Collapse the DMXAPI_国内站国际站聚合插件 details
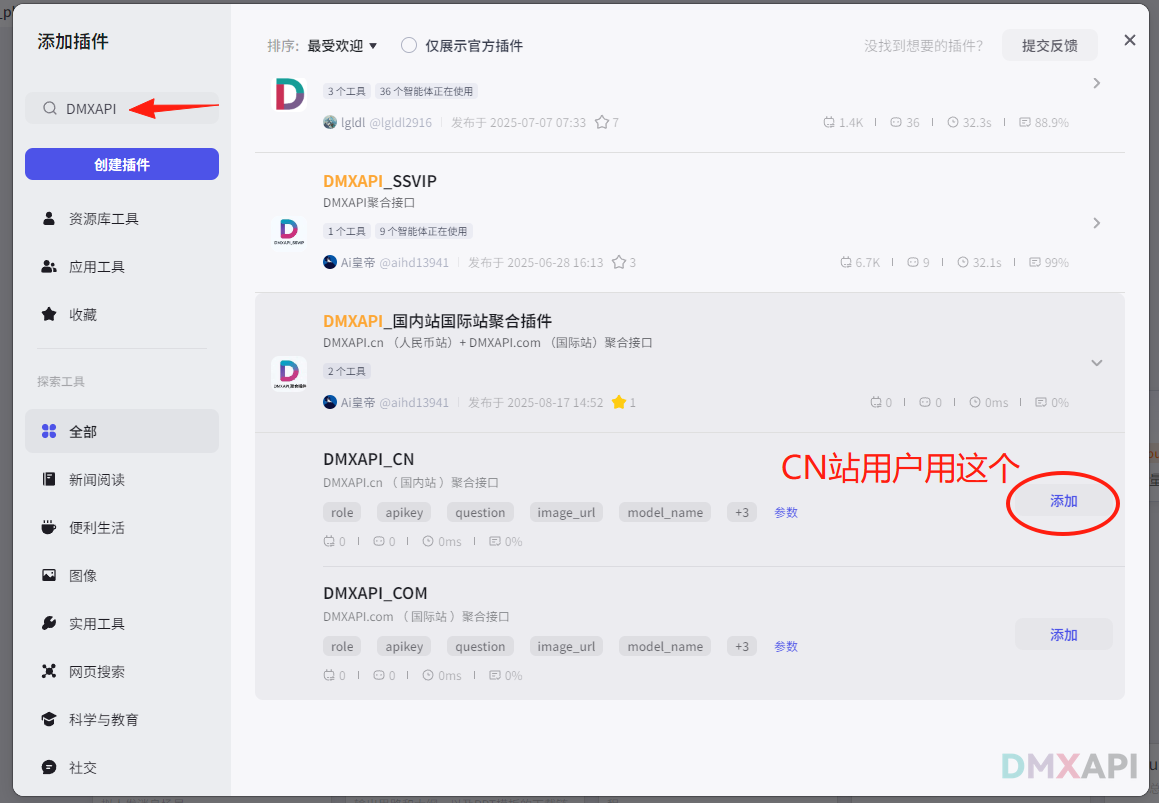Image resolution: width=1159 pixels, height=803 pixels. coord(1096,363)
